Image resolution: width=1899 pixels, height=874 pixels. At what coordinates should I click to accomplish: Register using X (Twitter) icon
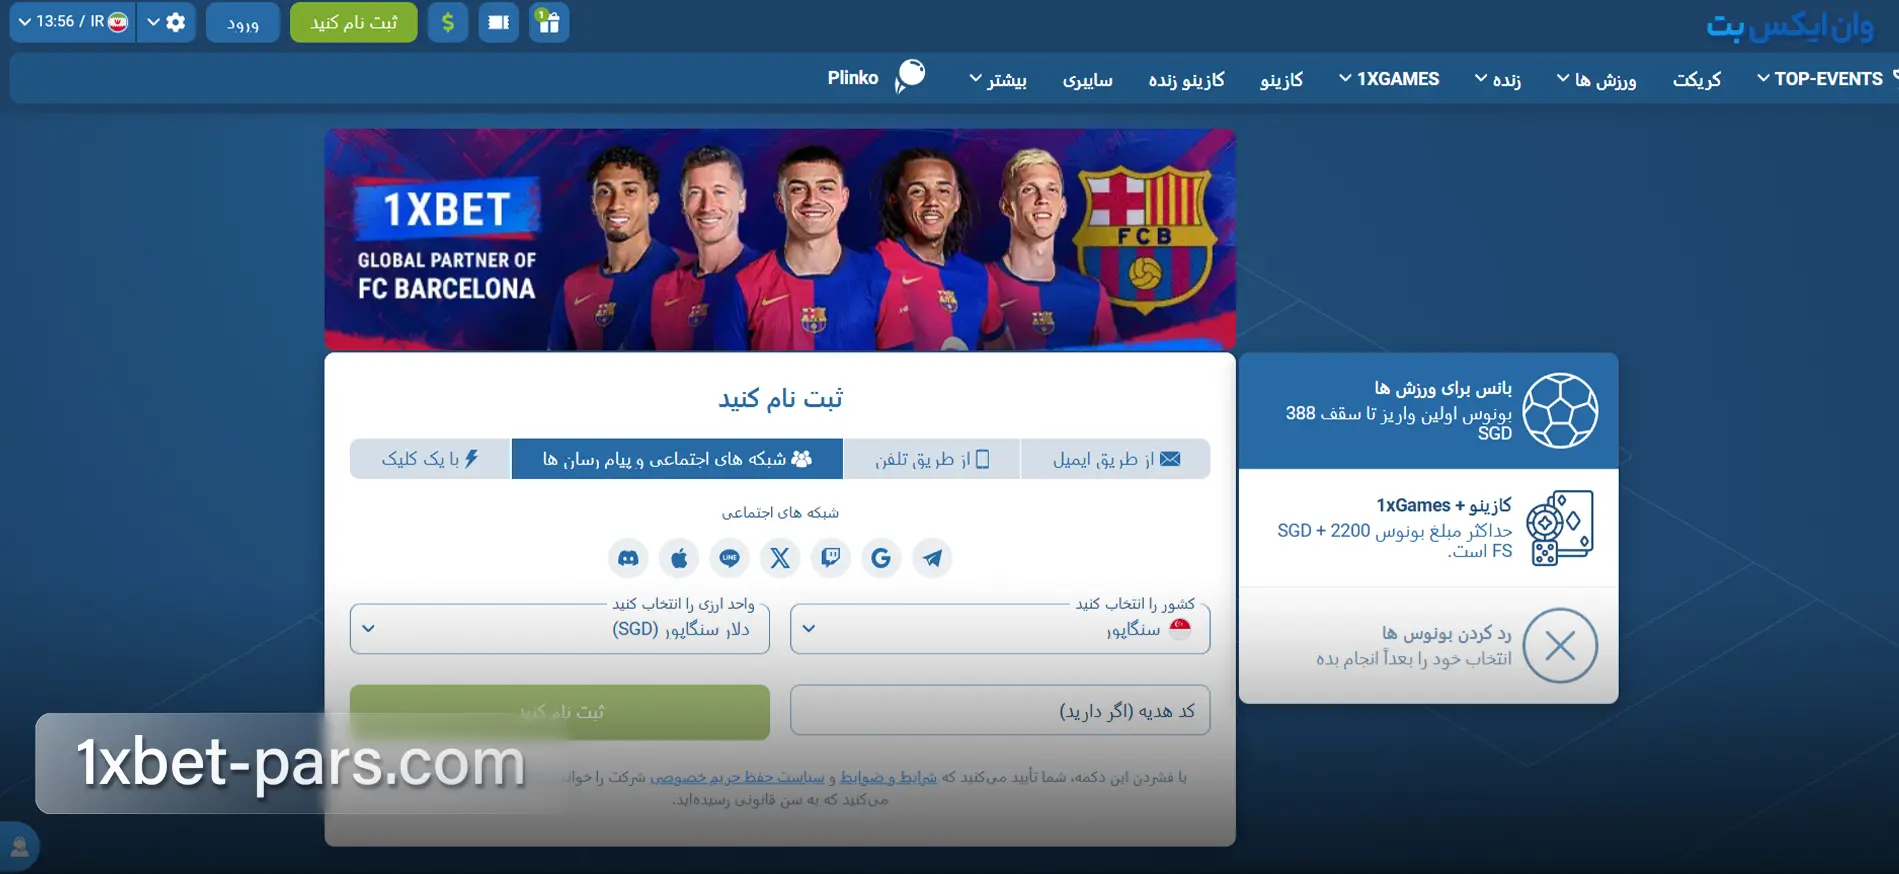780,558
